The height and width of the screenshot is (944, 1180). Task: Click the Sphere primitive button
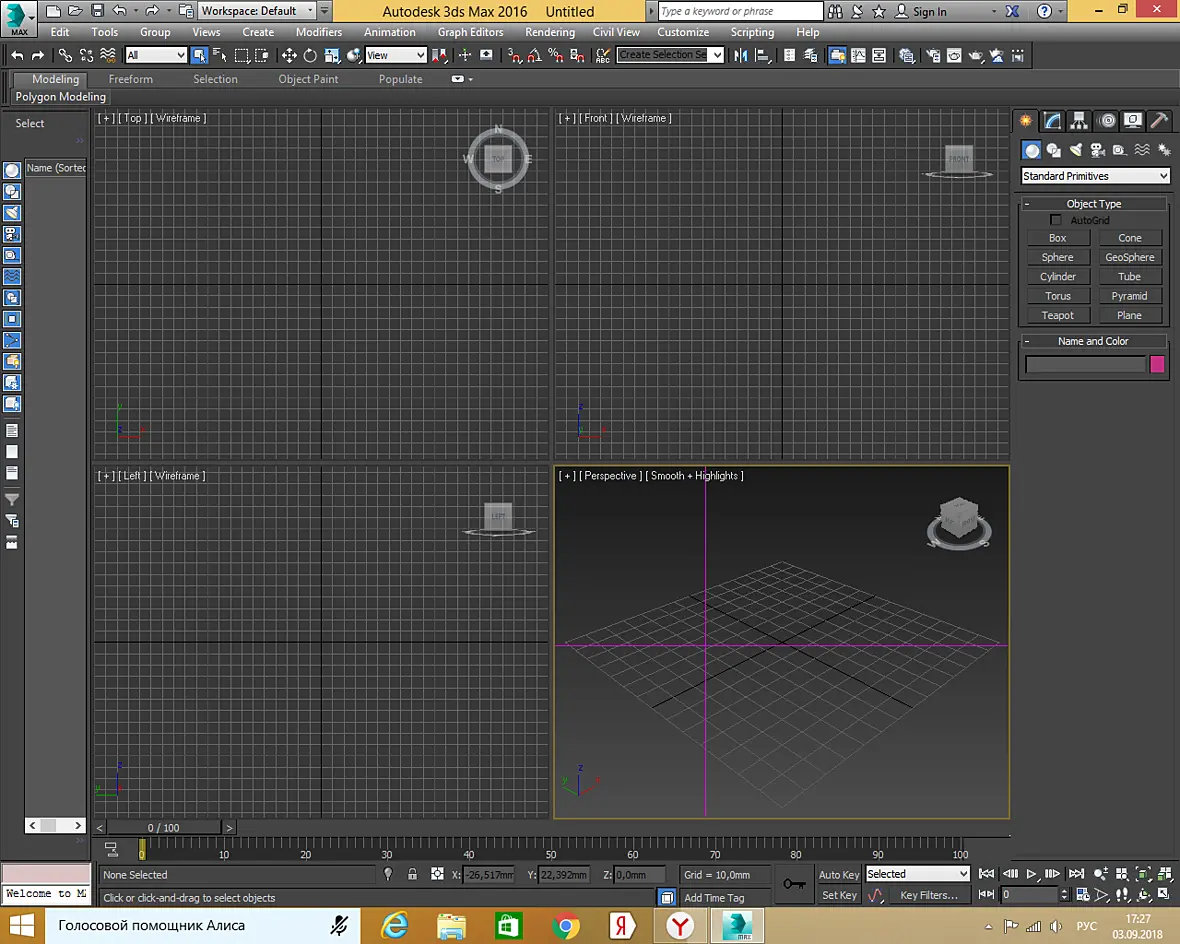pyautogui.click(x=1057, y=257)
